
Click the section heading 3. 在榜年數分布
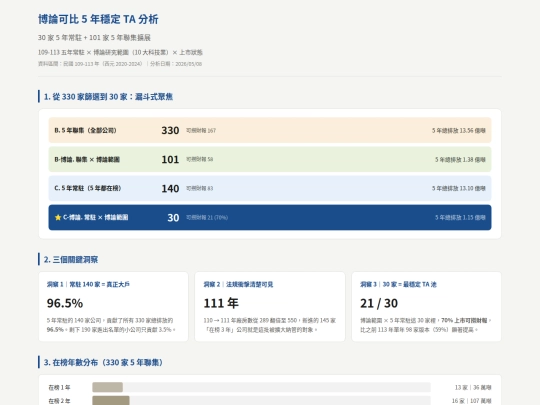click(103, 363)
